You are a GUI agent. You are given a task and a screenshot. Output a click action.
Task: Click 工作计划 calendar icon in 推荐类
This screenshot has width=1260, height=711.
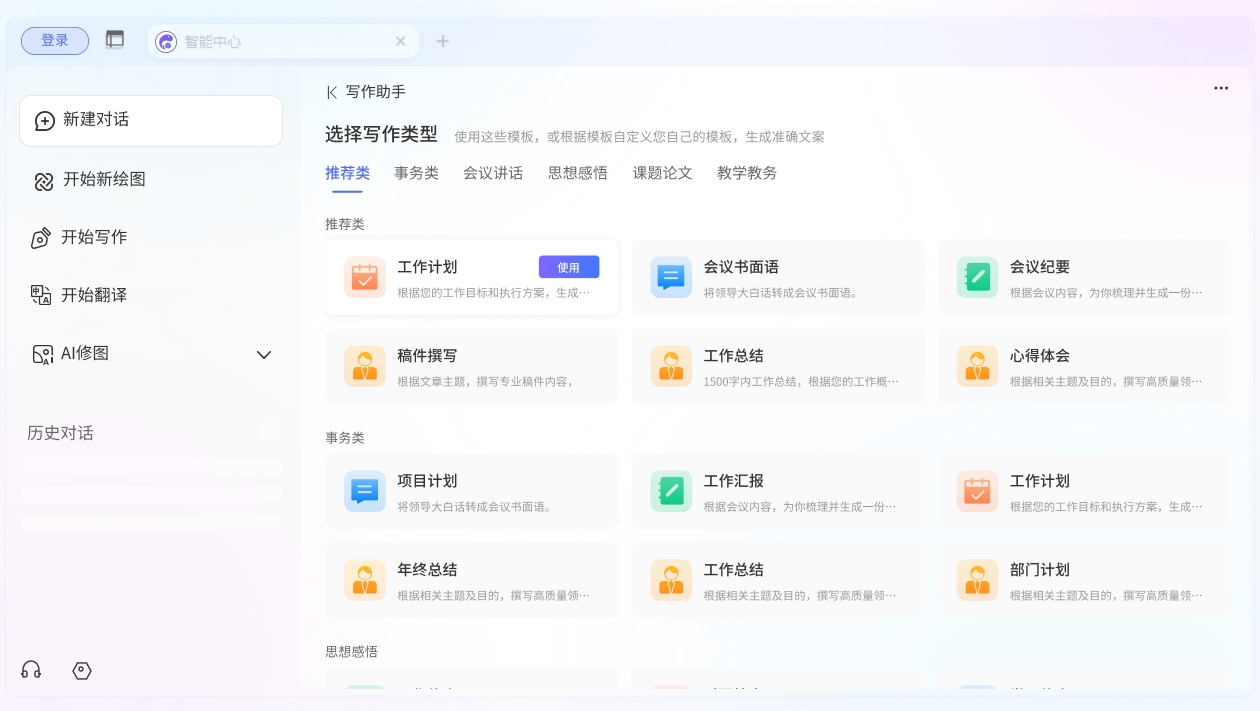click(x=365, y=277)
